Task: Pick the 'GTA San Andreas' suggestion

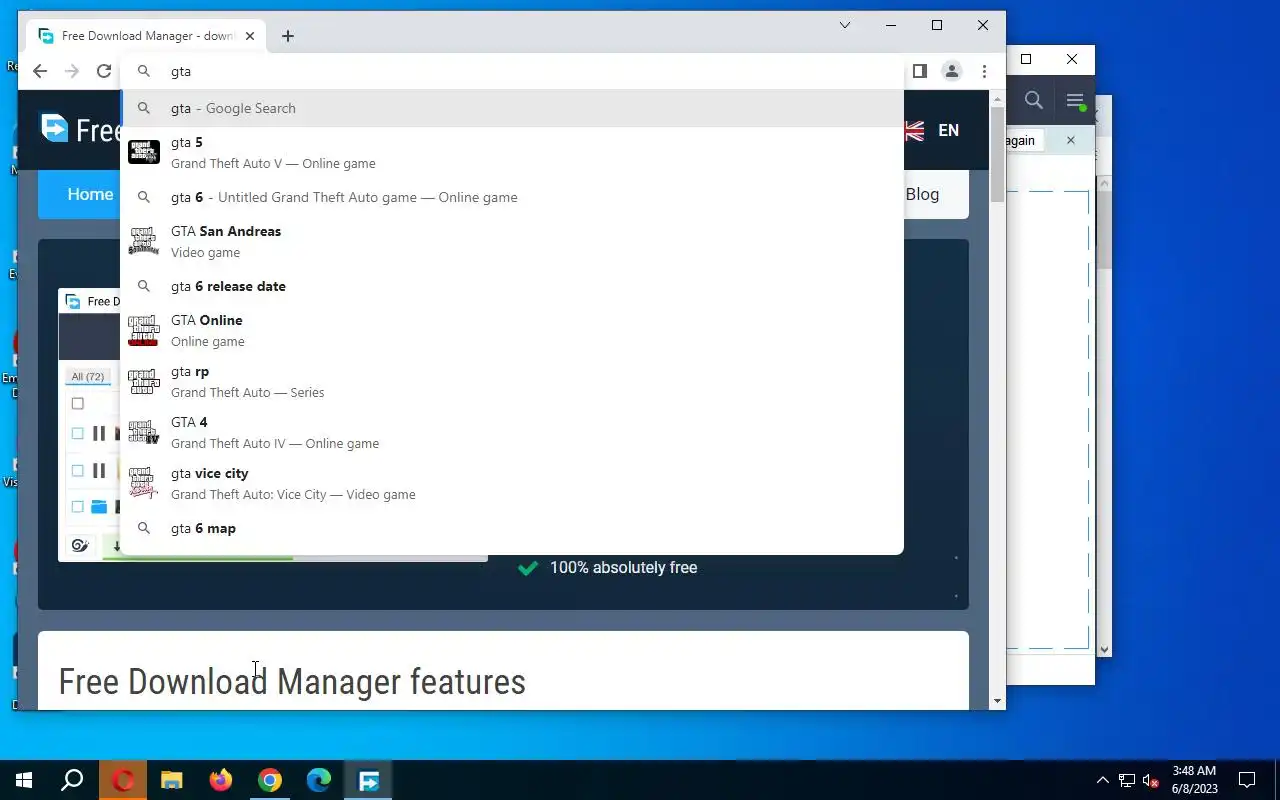Action: (512, 241)
